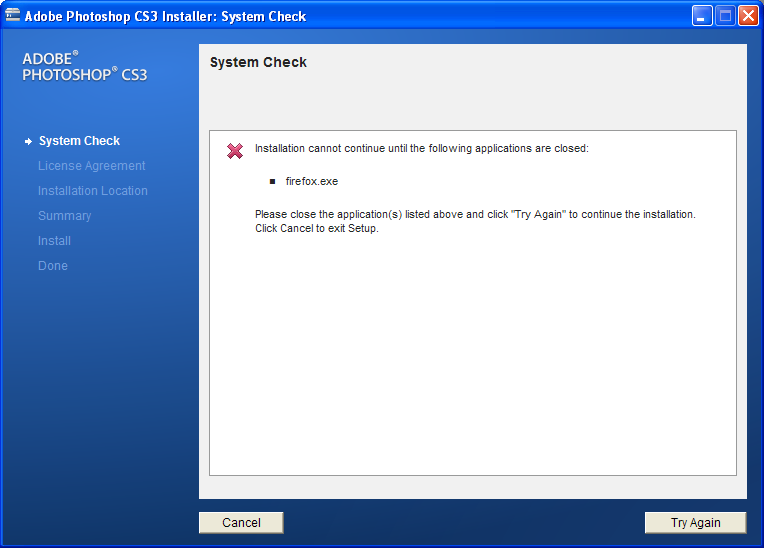Select the License Agreement step
Image resolution: width=764 pixels, height=548 pixels.
(x=92, y=166)
